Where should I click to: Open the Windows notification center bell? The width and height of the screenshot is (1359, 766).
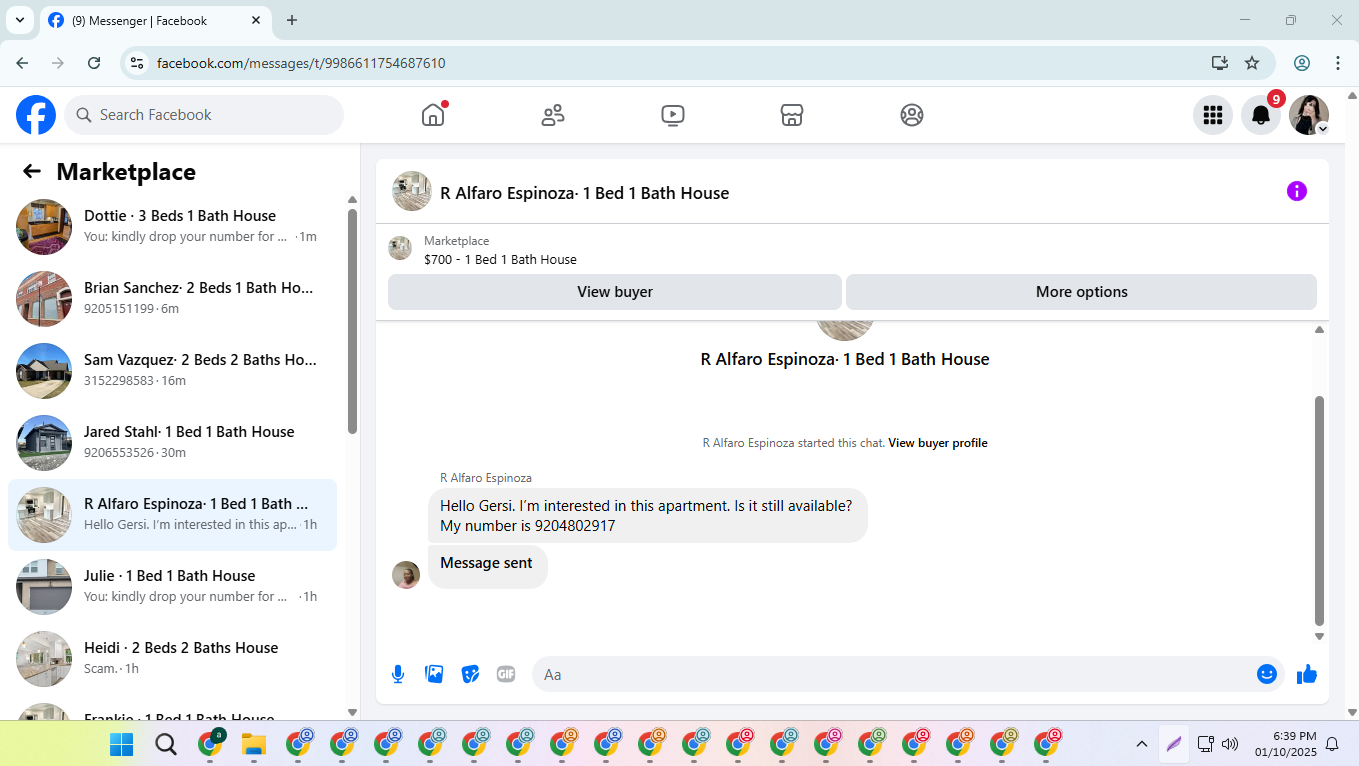[1332, 744]
